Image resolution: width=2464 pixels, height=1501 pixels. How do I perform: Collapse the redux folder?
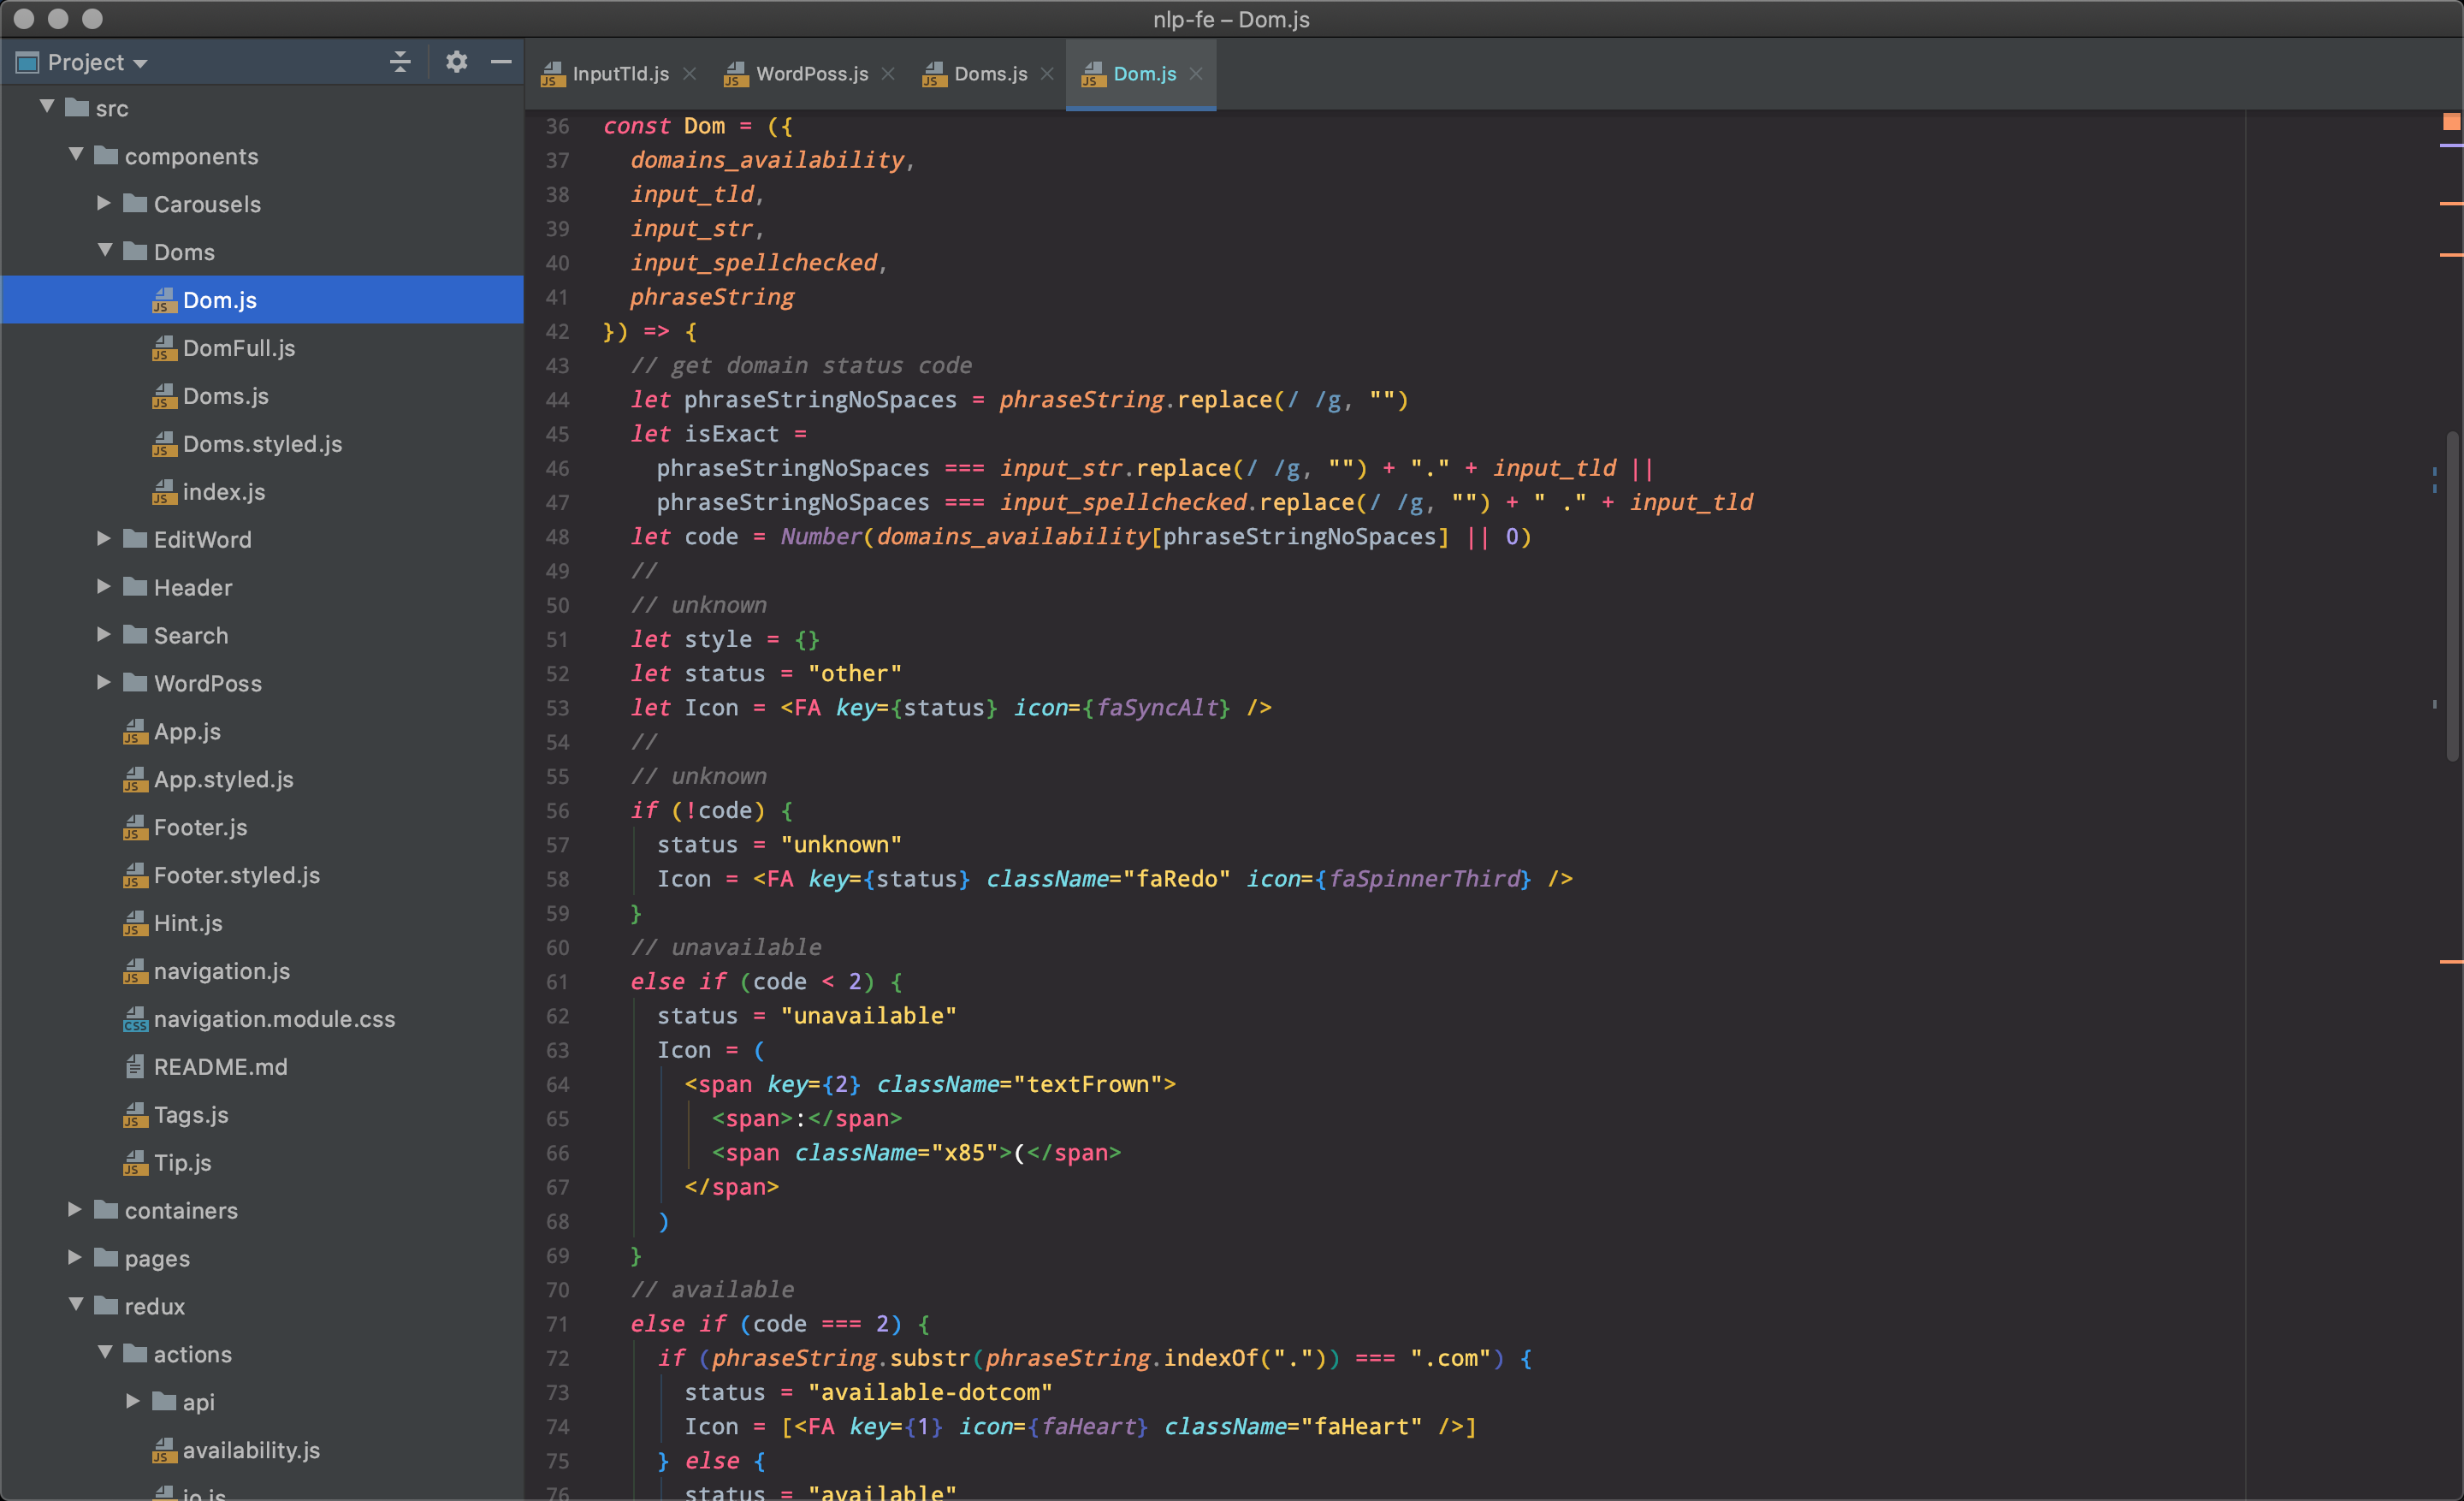[x=75, y=1305]
